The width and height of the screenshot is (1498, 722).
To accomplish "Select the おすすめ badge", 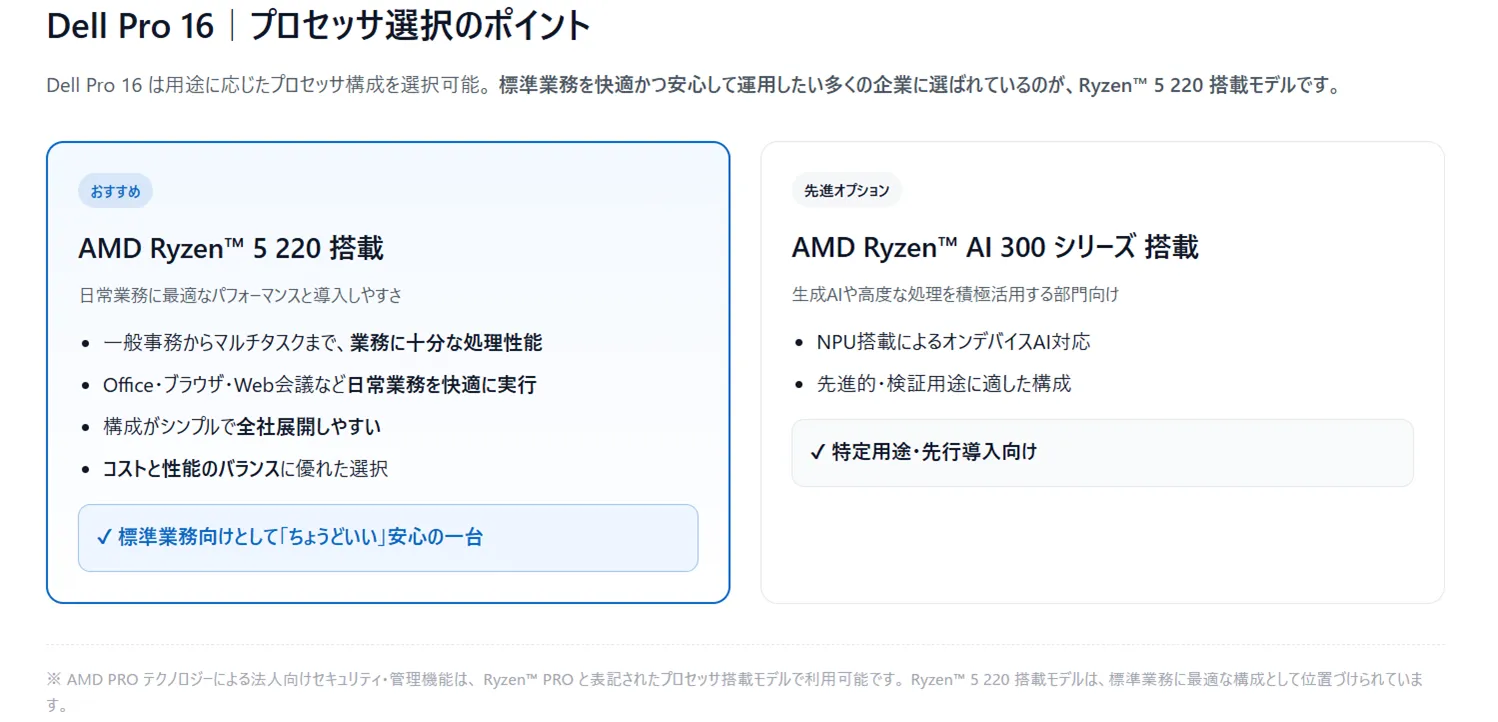I will 115,191.
